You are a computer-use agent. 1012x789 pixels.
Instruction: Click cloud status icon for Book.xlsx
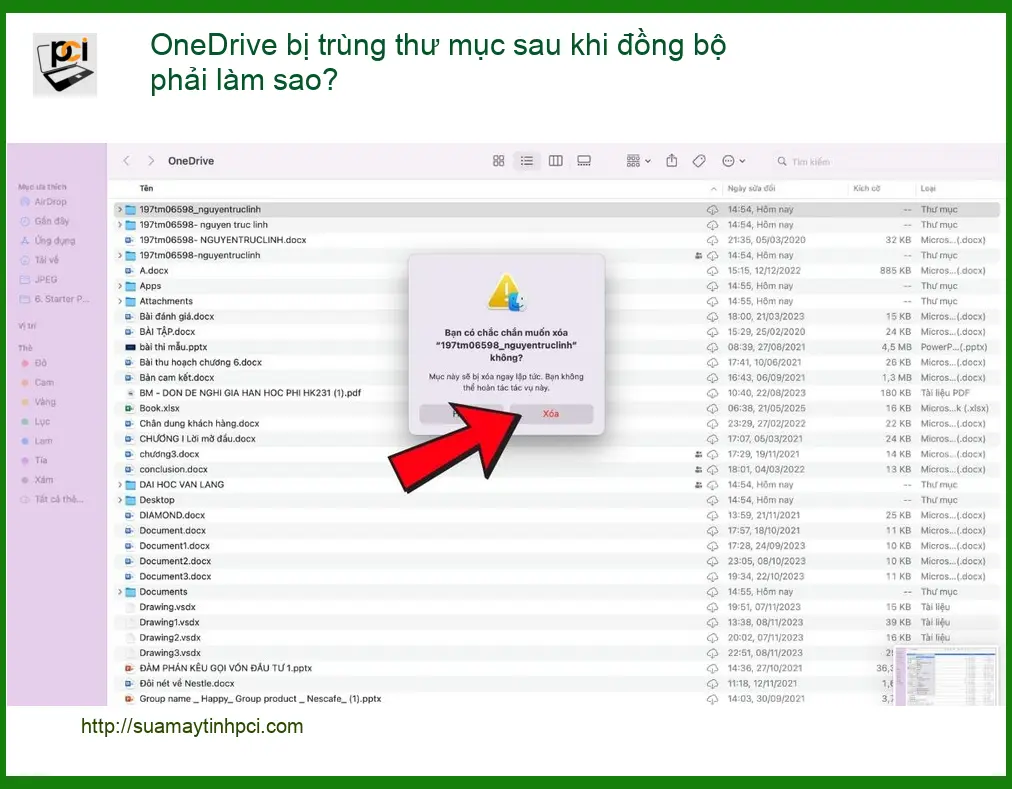tap(713, 408)
